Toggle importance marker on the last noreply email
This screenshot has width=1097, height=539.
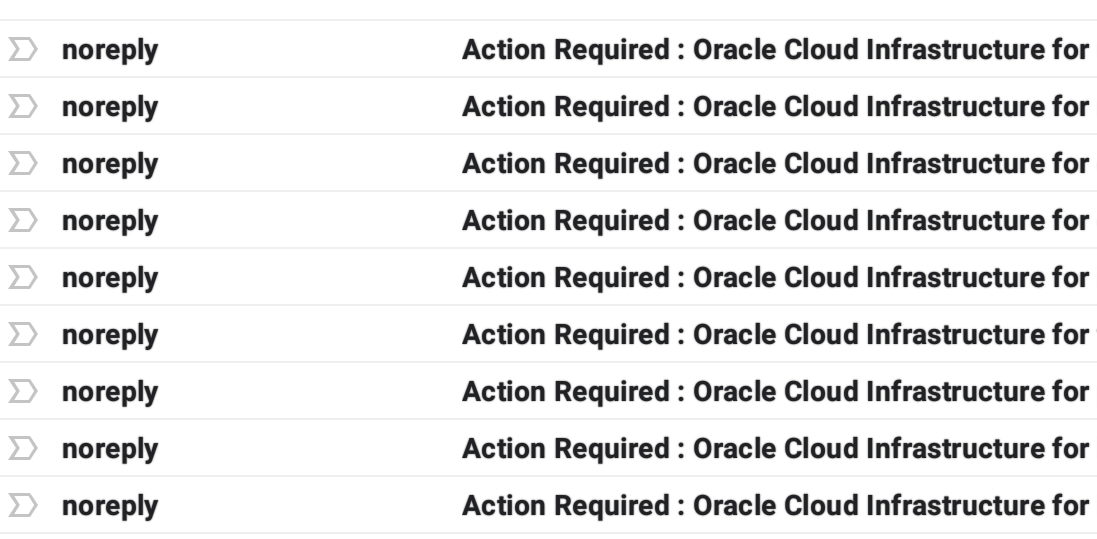click(22, 505)
